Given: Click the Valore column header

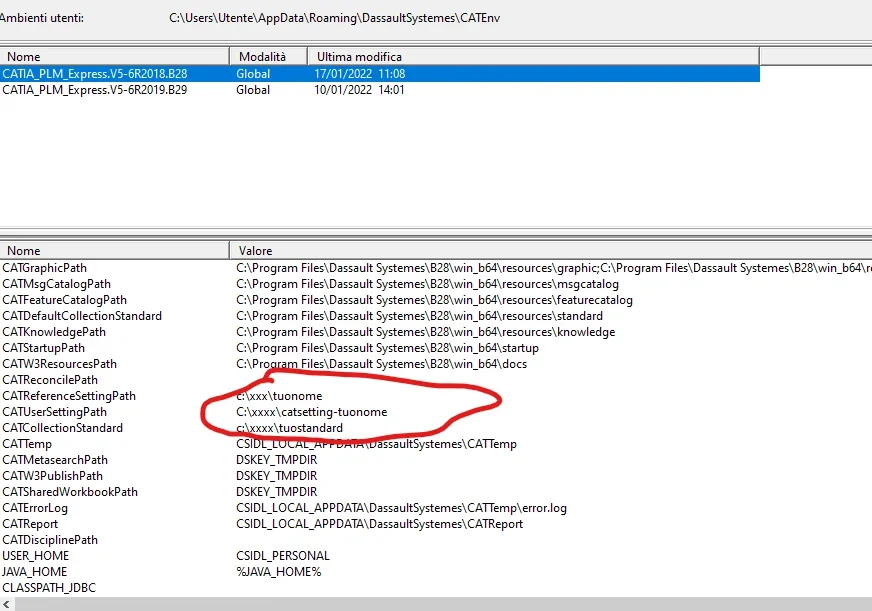Looking at the screenshot, I should click(x=551, y=251).
